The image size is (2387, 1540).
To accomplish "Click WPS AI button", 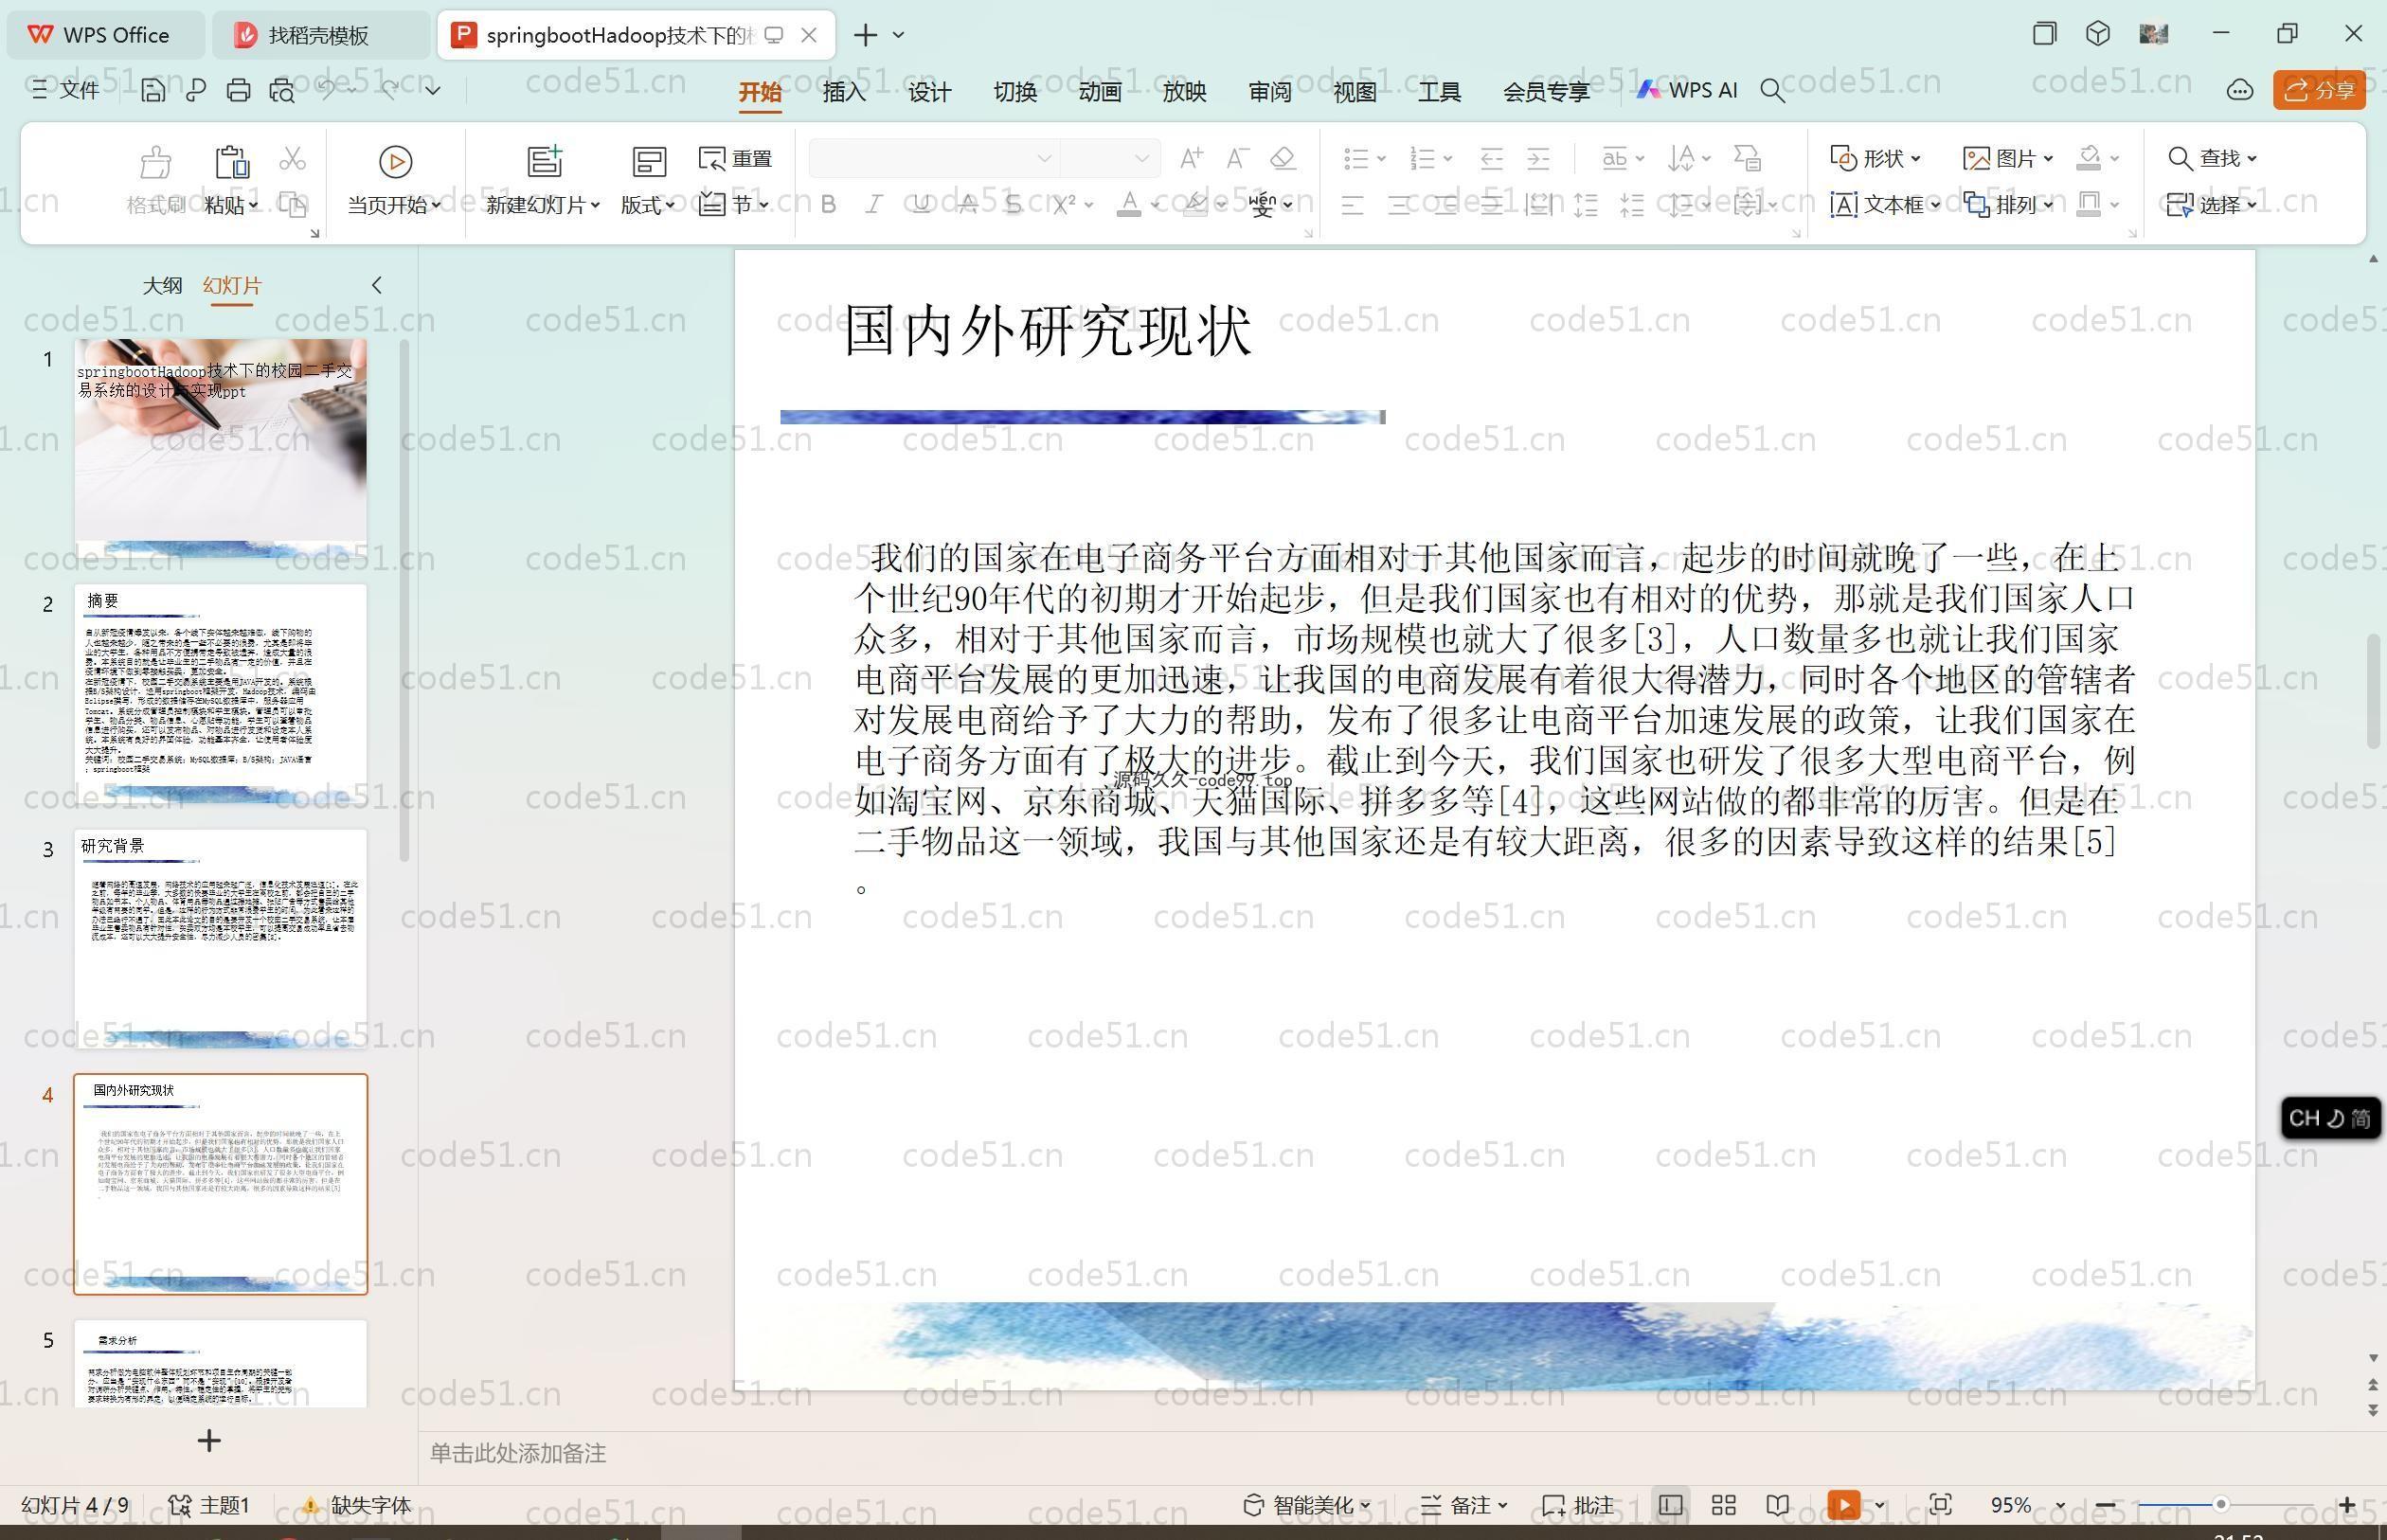I will (x=1687, y=90).
